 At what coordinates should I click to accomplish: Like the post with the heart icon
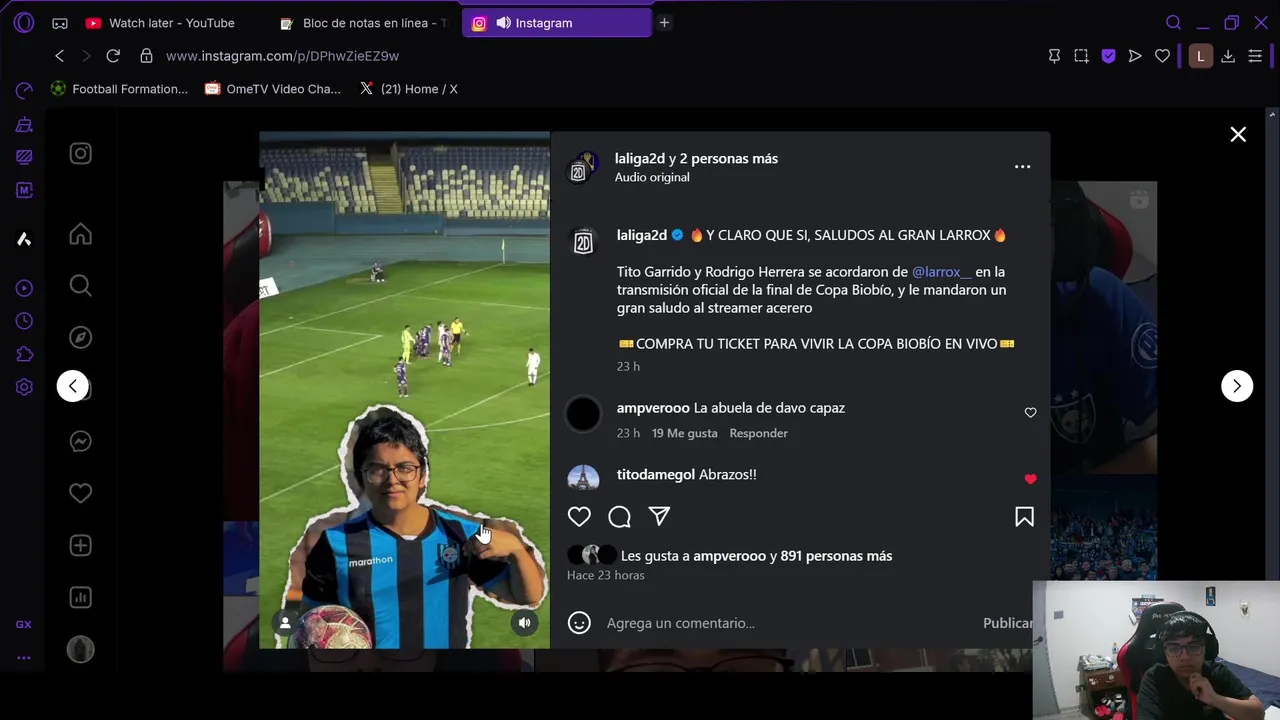(579, 517)
